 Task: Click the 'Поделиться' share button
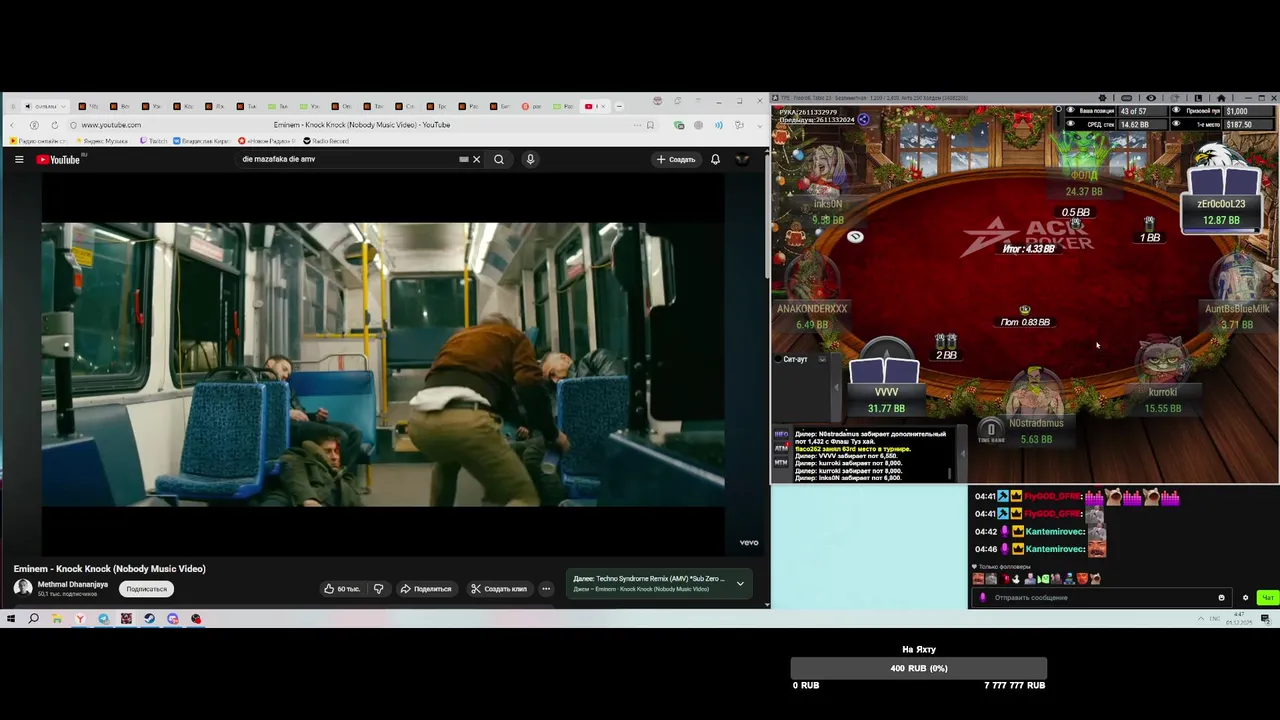tap(426, 589)
